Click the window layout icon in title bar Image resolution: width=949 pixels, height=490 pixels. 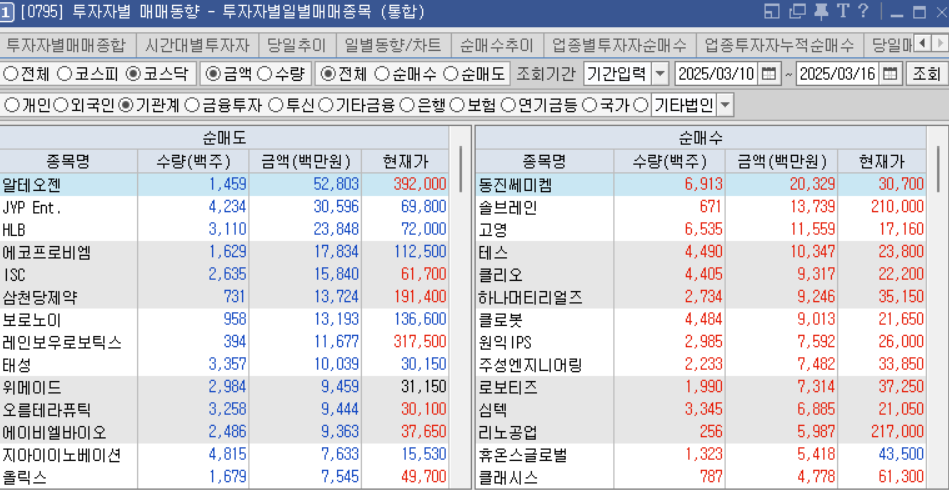pyautogui.click(x=771, y=11)
